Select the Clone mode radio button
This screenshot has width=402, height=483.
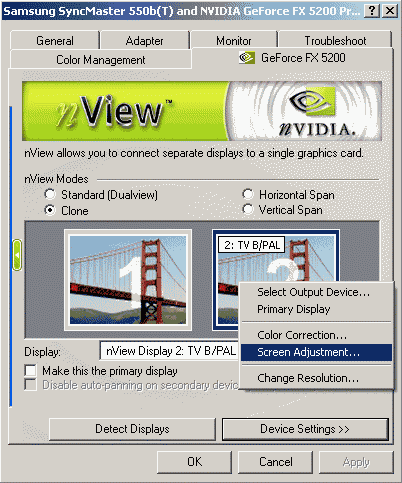click(x=50, y=210)
